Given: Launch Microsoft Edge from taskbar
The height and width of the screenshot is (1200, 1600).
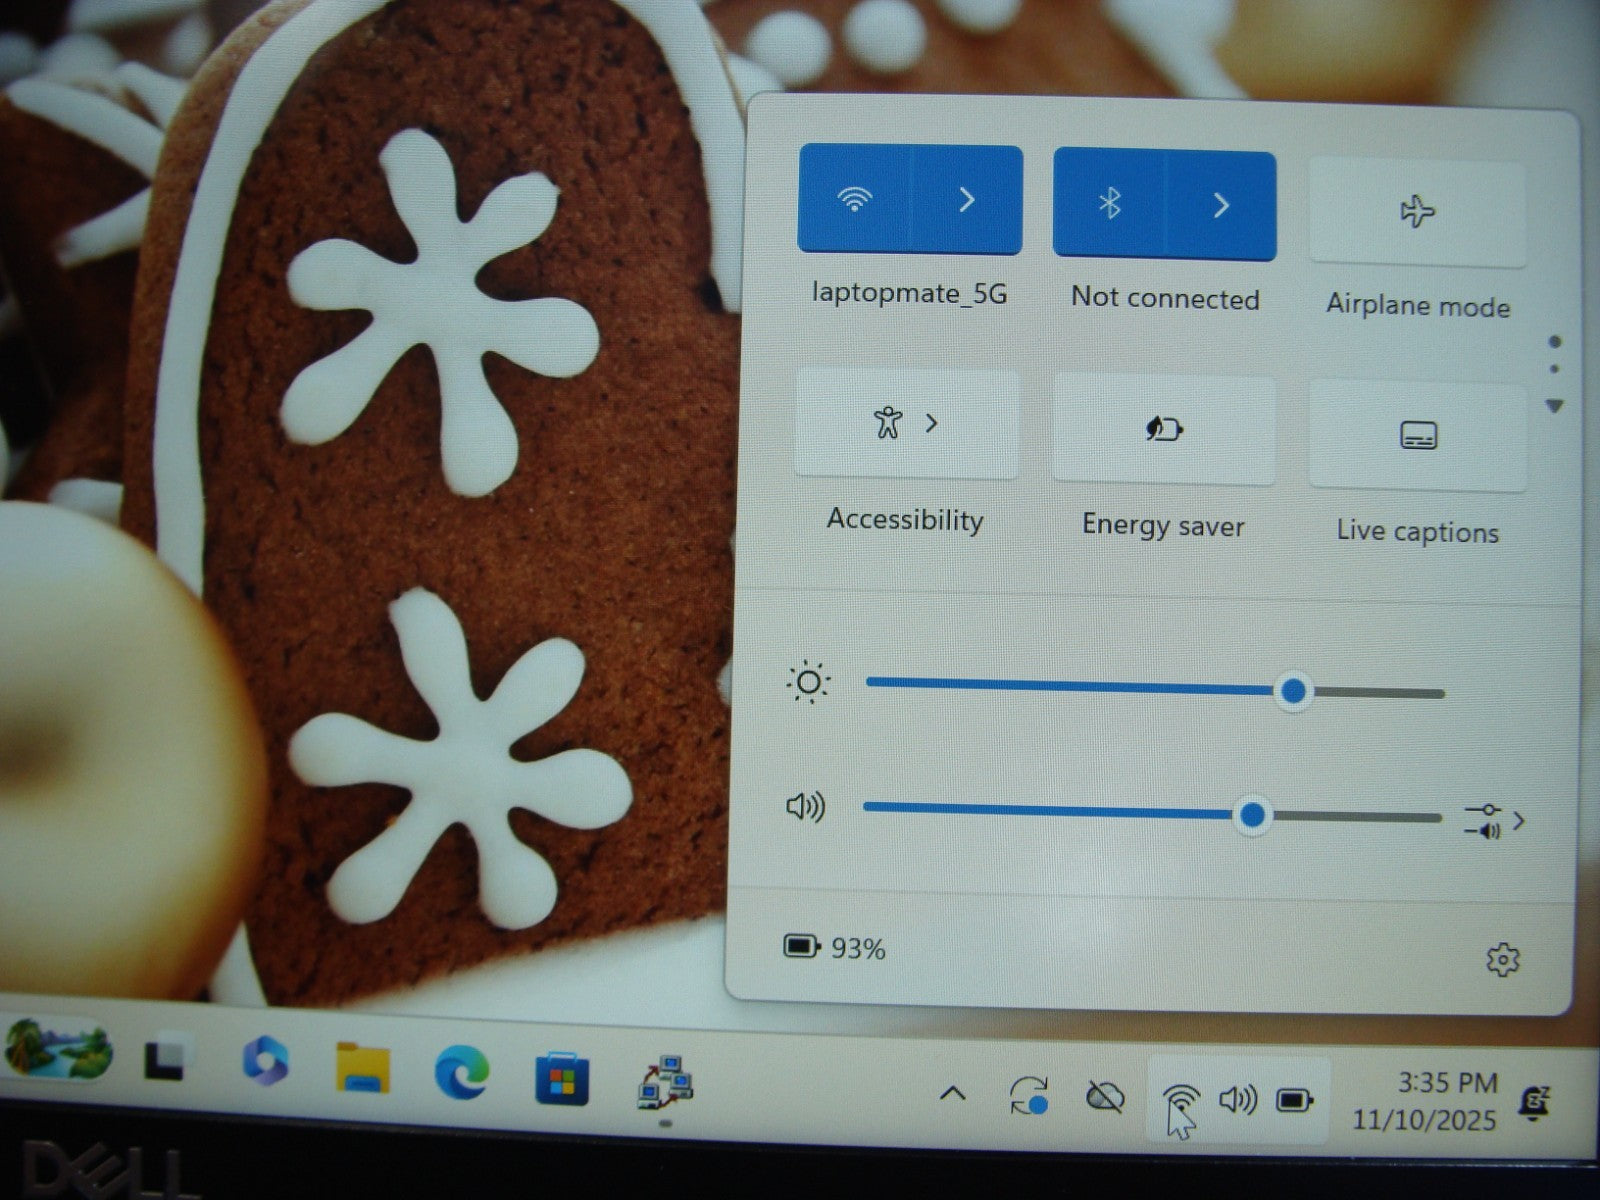Looking at the screenshot, I should [x=462, y=1072].
